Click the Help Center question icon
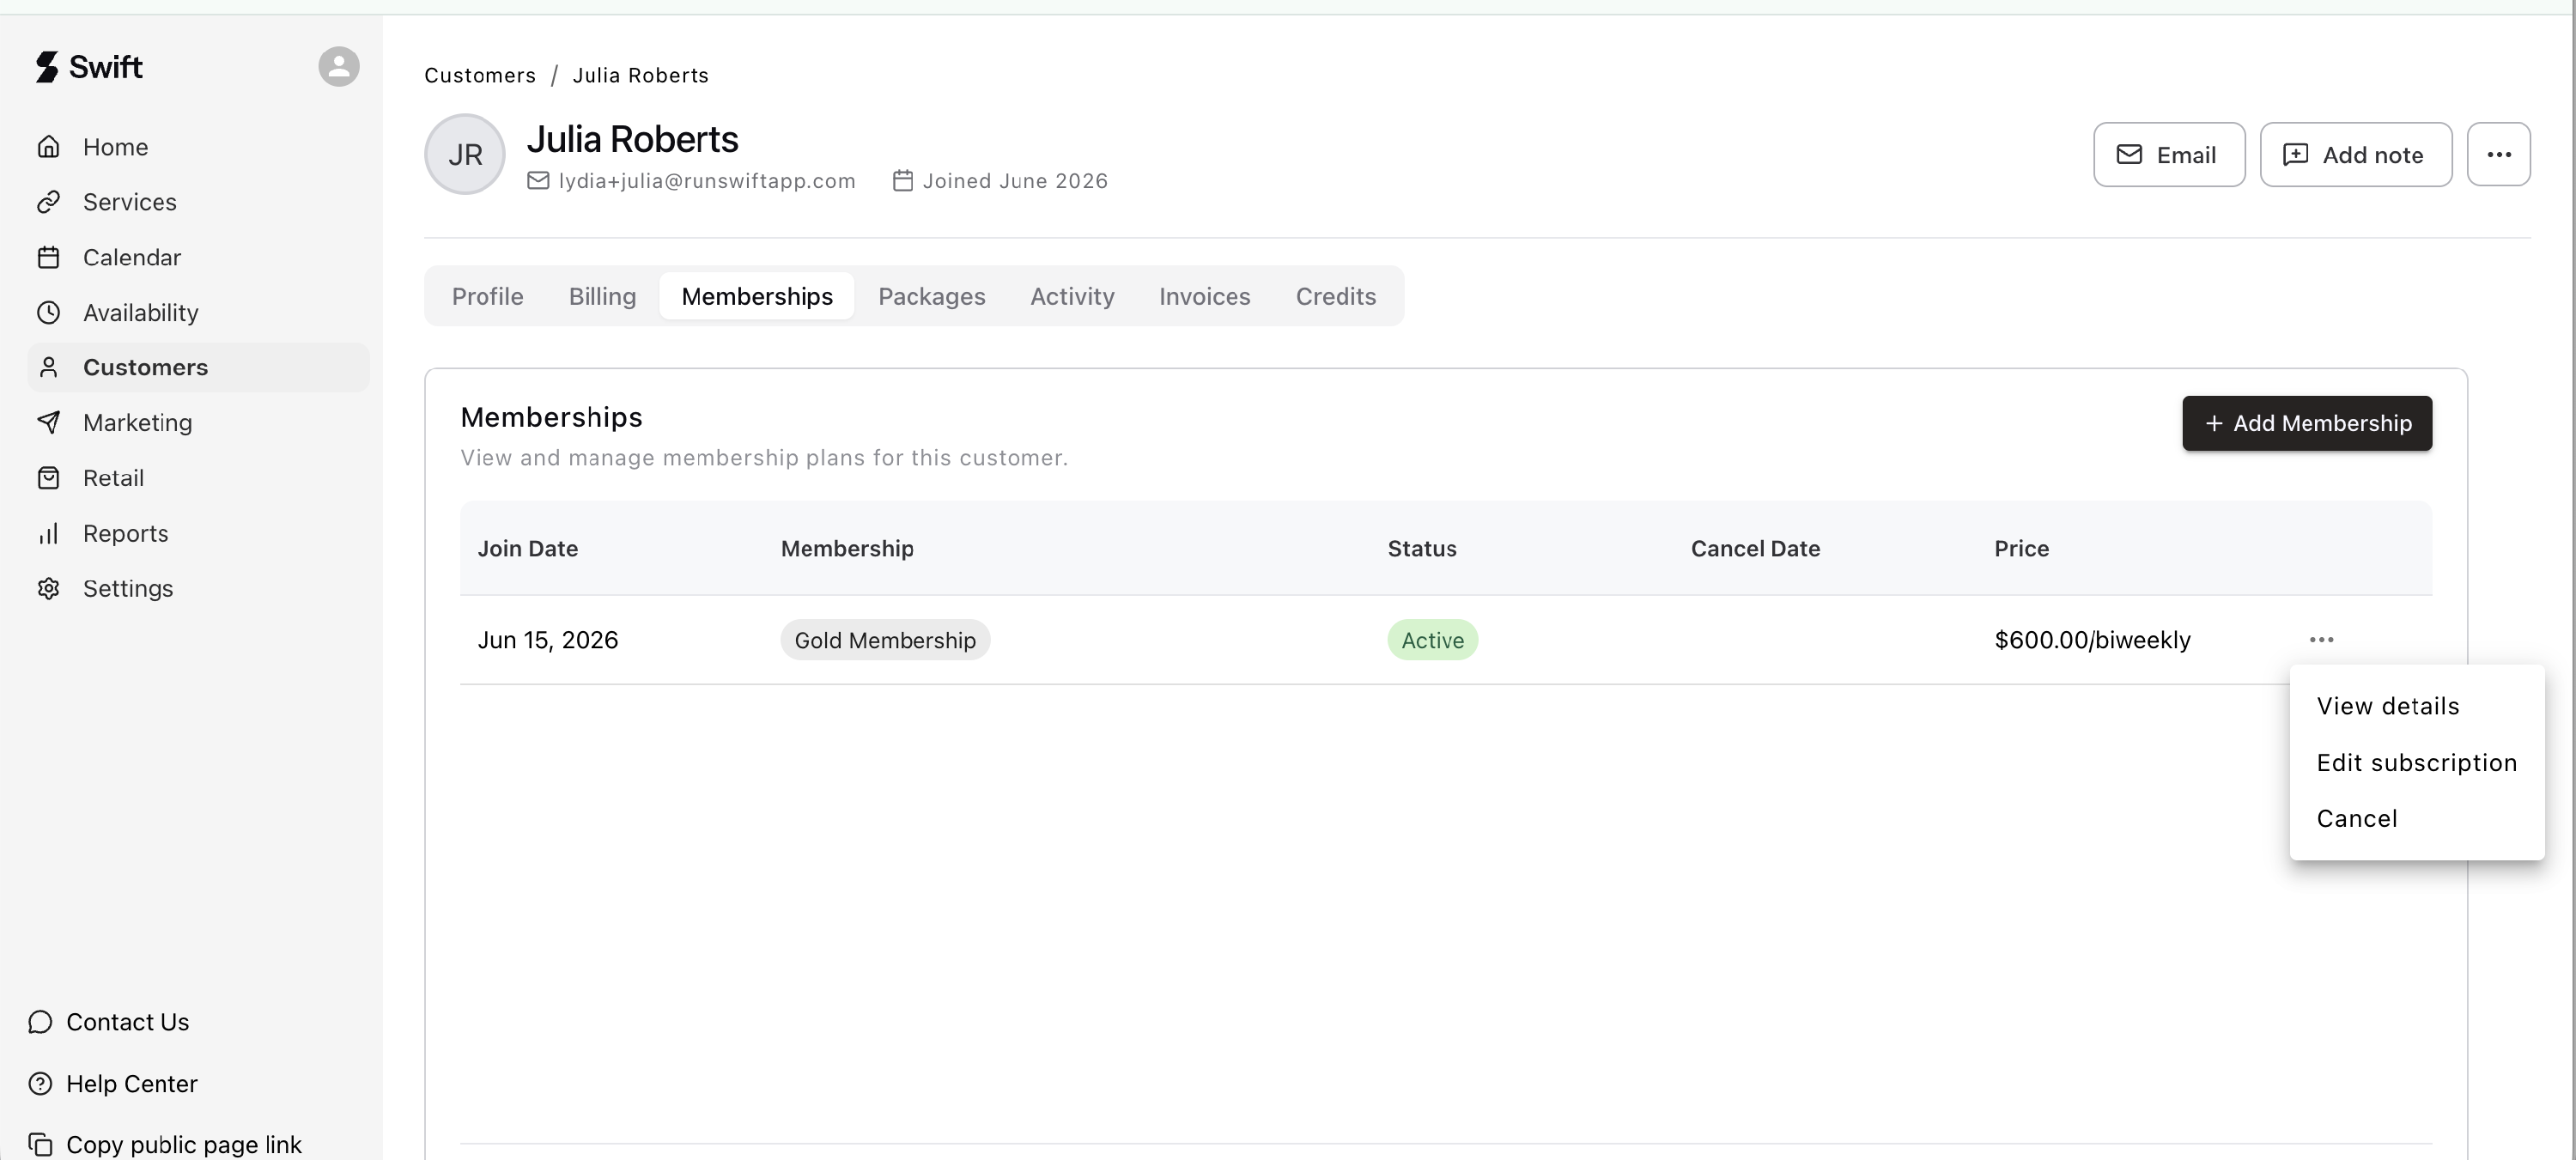 (x=40, y=1084)
